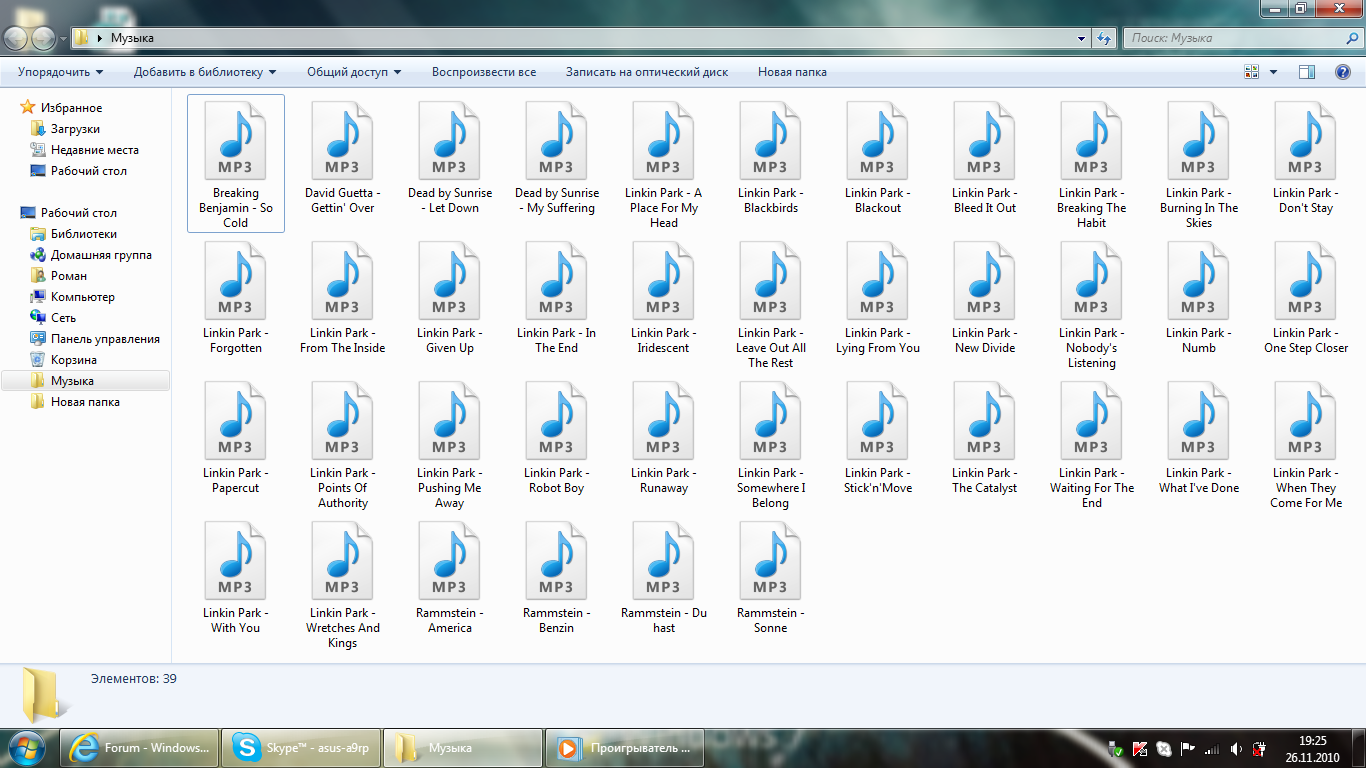Select Rammstein - America MP3 icon
The height and width of the screenshot is (768, 1366).
pyautogui.click(x=449, y=561)
